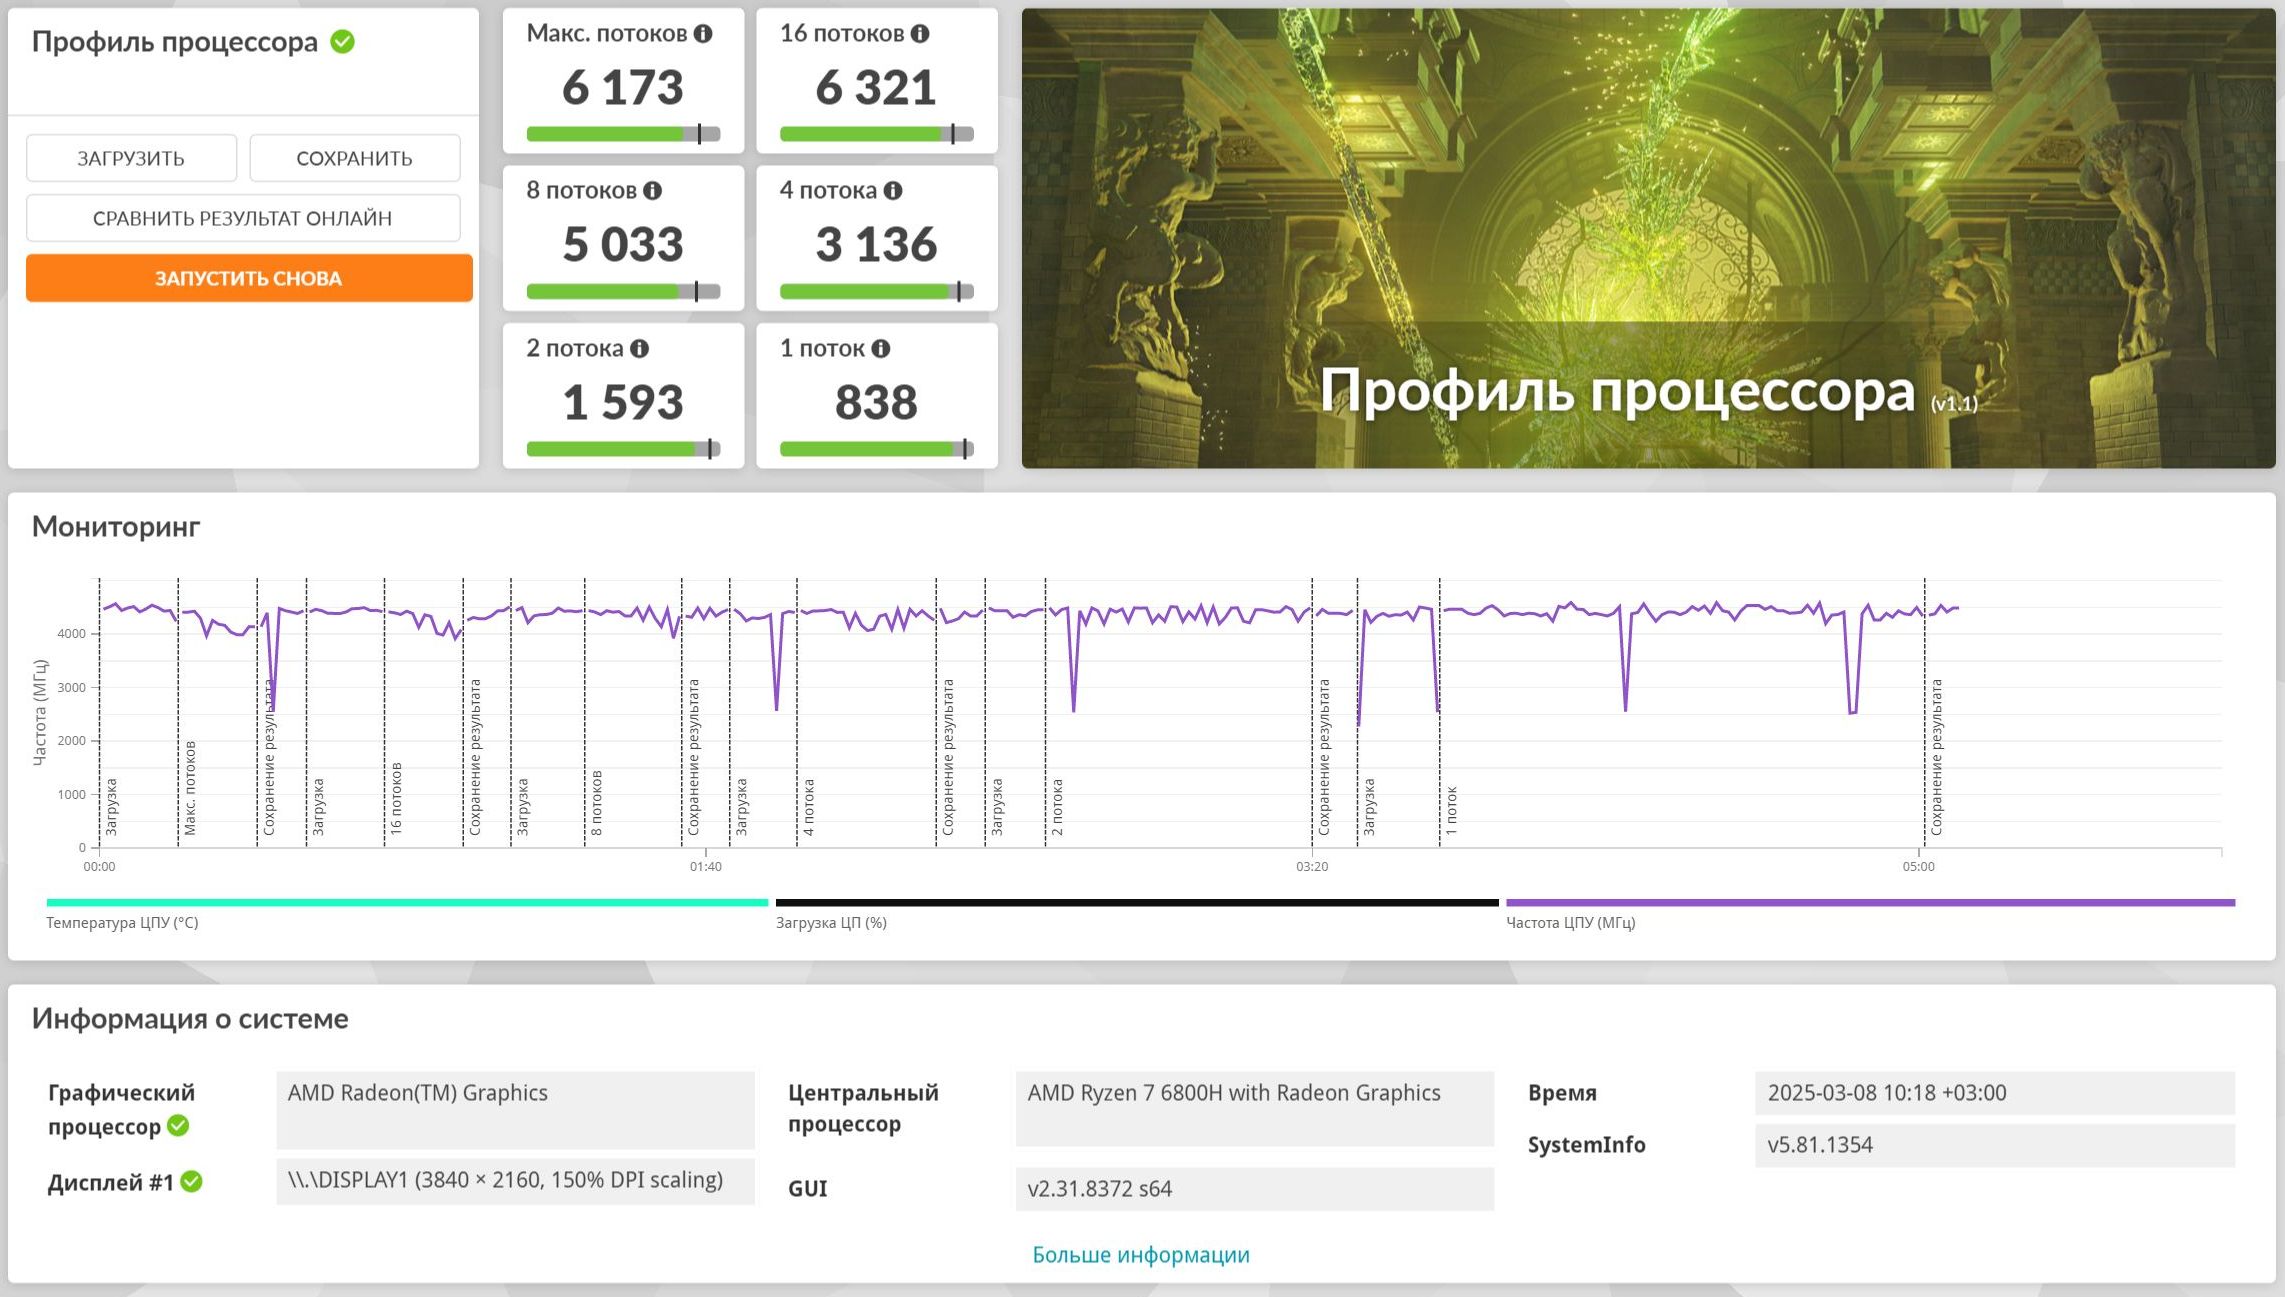Click the ЗАГРУЗИТЬ button
Viewport: 2285px width, 1297px height.
coord(131,158)
